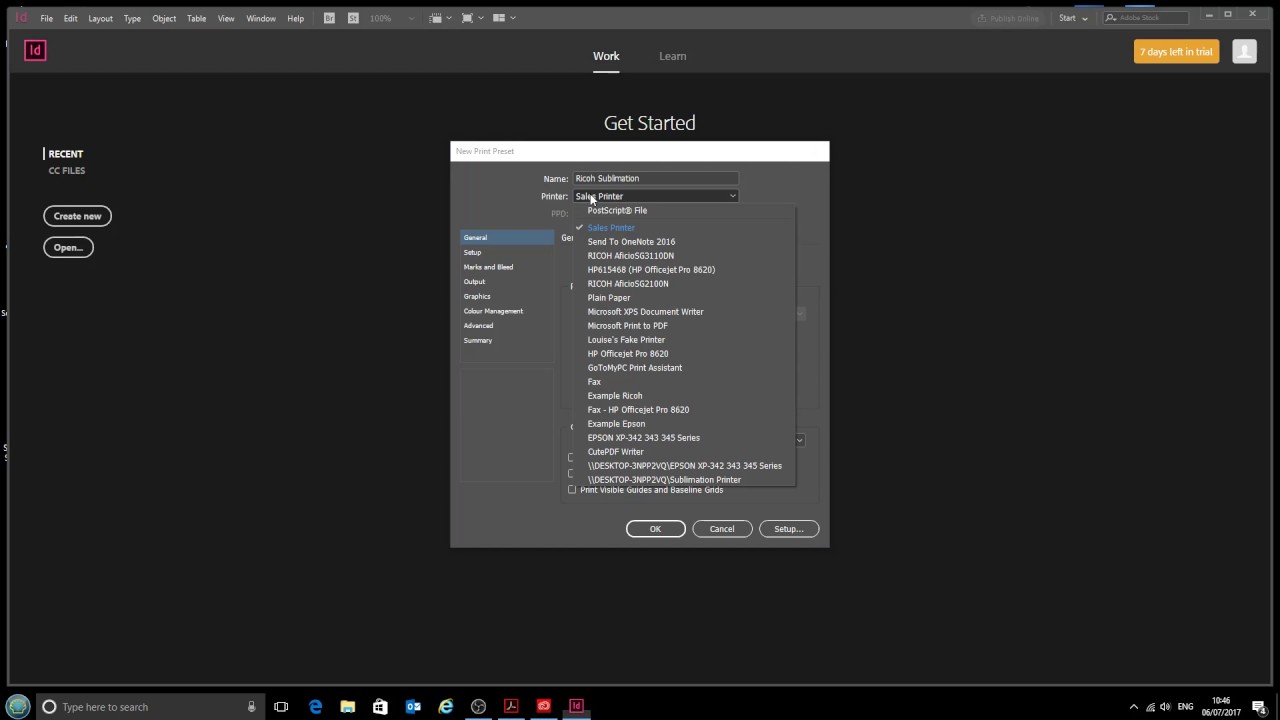Select Colour Management category
Image resolution: width=1280 pixels, height=720 pixels.
pos(507,311)
